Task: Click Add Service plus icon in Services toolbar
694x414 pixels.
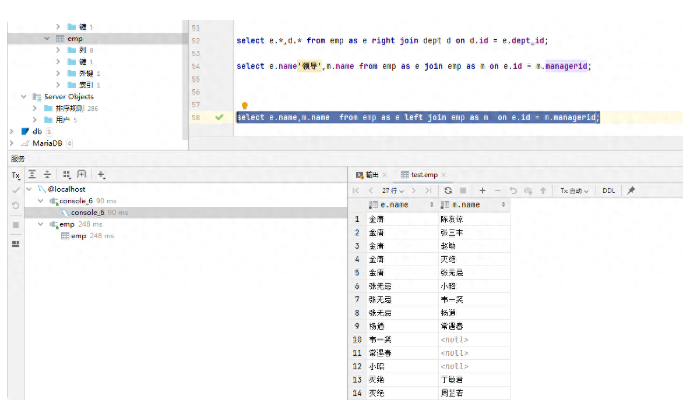Action: click(x=101, y=174)
